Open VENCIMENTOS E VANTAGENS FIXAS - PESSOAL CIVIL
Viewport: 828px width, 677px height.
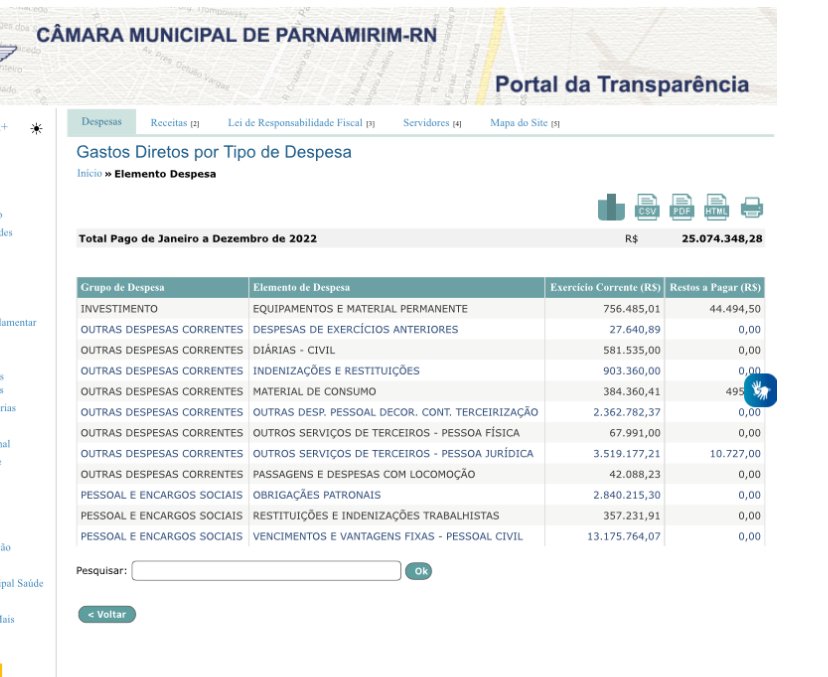tap(388, 536)
